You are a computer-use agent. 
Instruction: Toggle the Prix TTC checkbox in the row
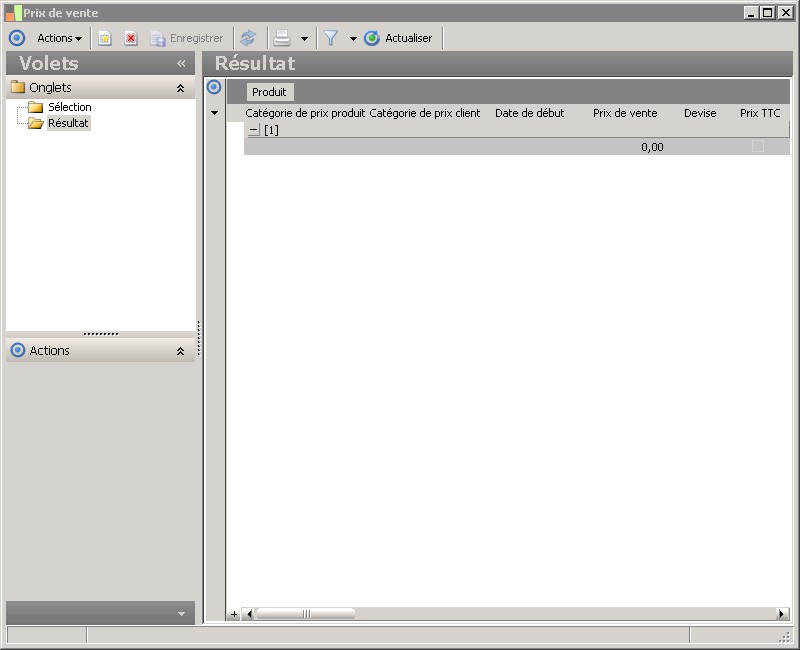(x=758, y=146)
